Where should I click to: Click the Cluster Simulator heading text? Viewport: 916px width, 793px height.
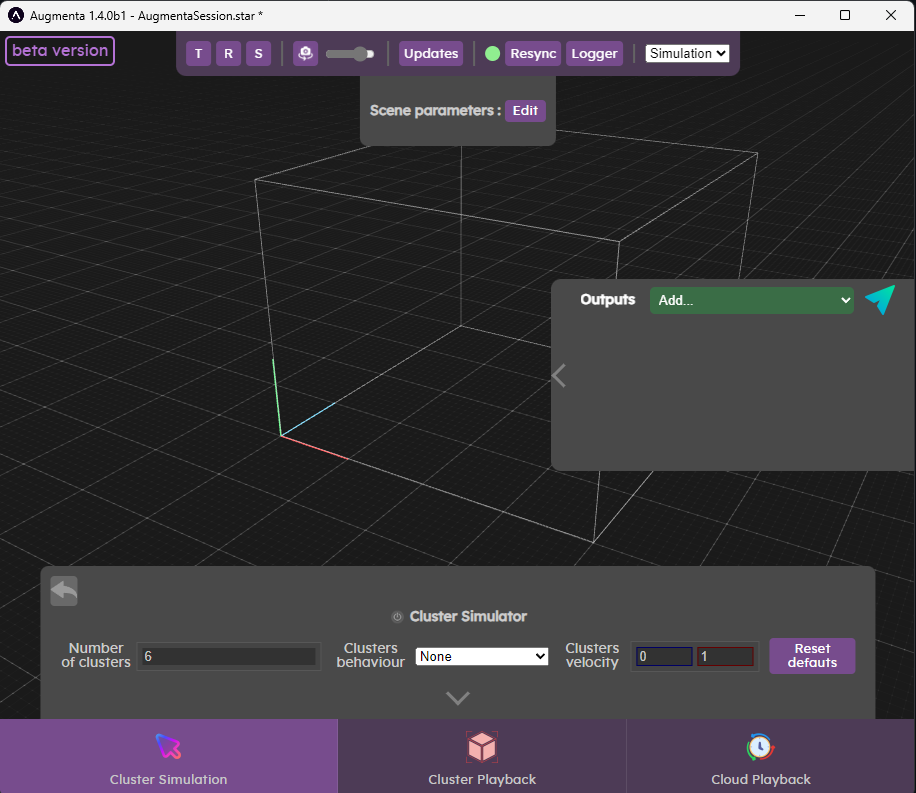point(469,617)
